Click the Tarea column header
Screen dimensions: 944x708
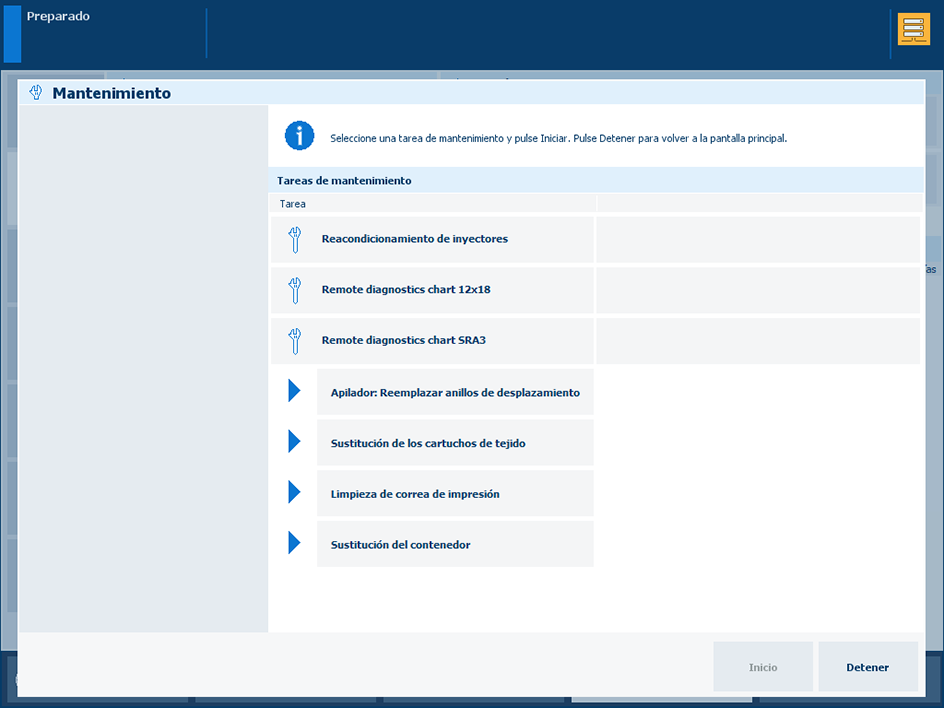(433, 203)
